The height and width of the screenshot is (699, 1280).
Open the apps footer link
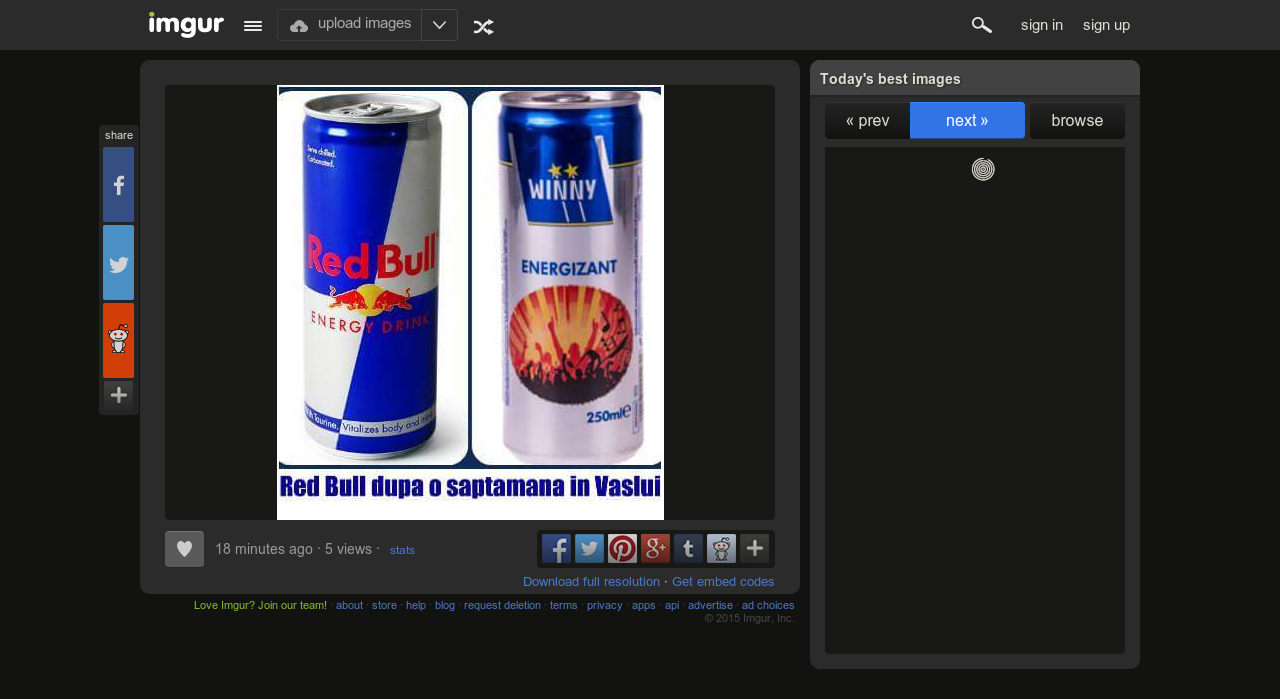644,605
